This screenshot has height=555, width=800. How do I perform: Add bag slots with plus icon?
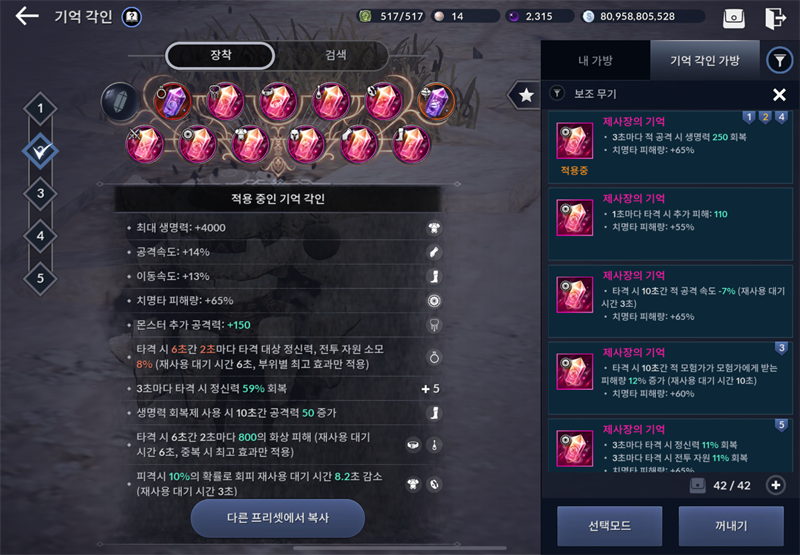tap(776, 485)
